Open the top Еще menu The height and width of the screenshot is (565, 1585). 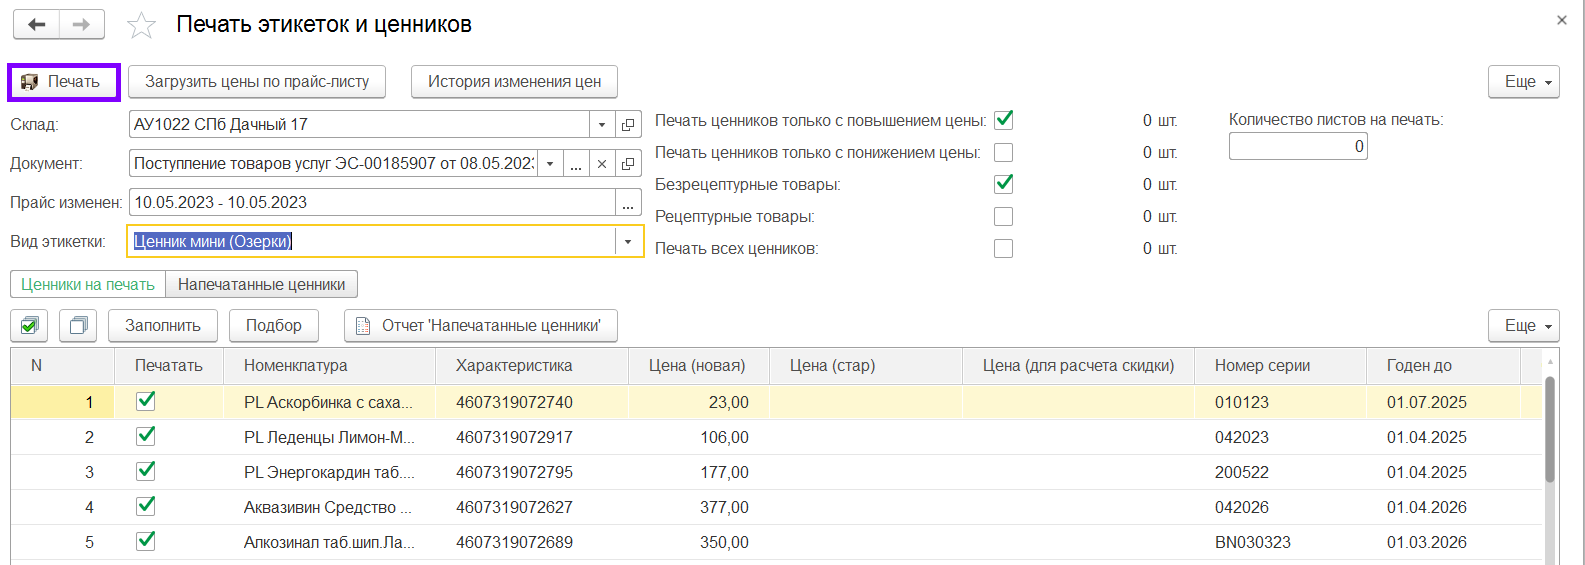tap(1523, 82)
